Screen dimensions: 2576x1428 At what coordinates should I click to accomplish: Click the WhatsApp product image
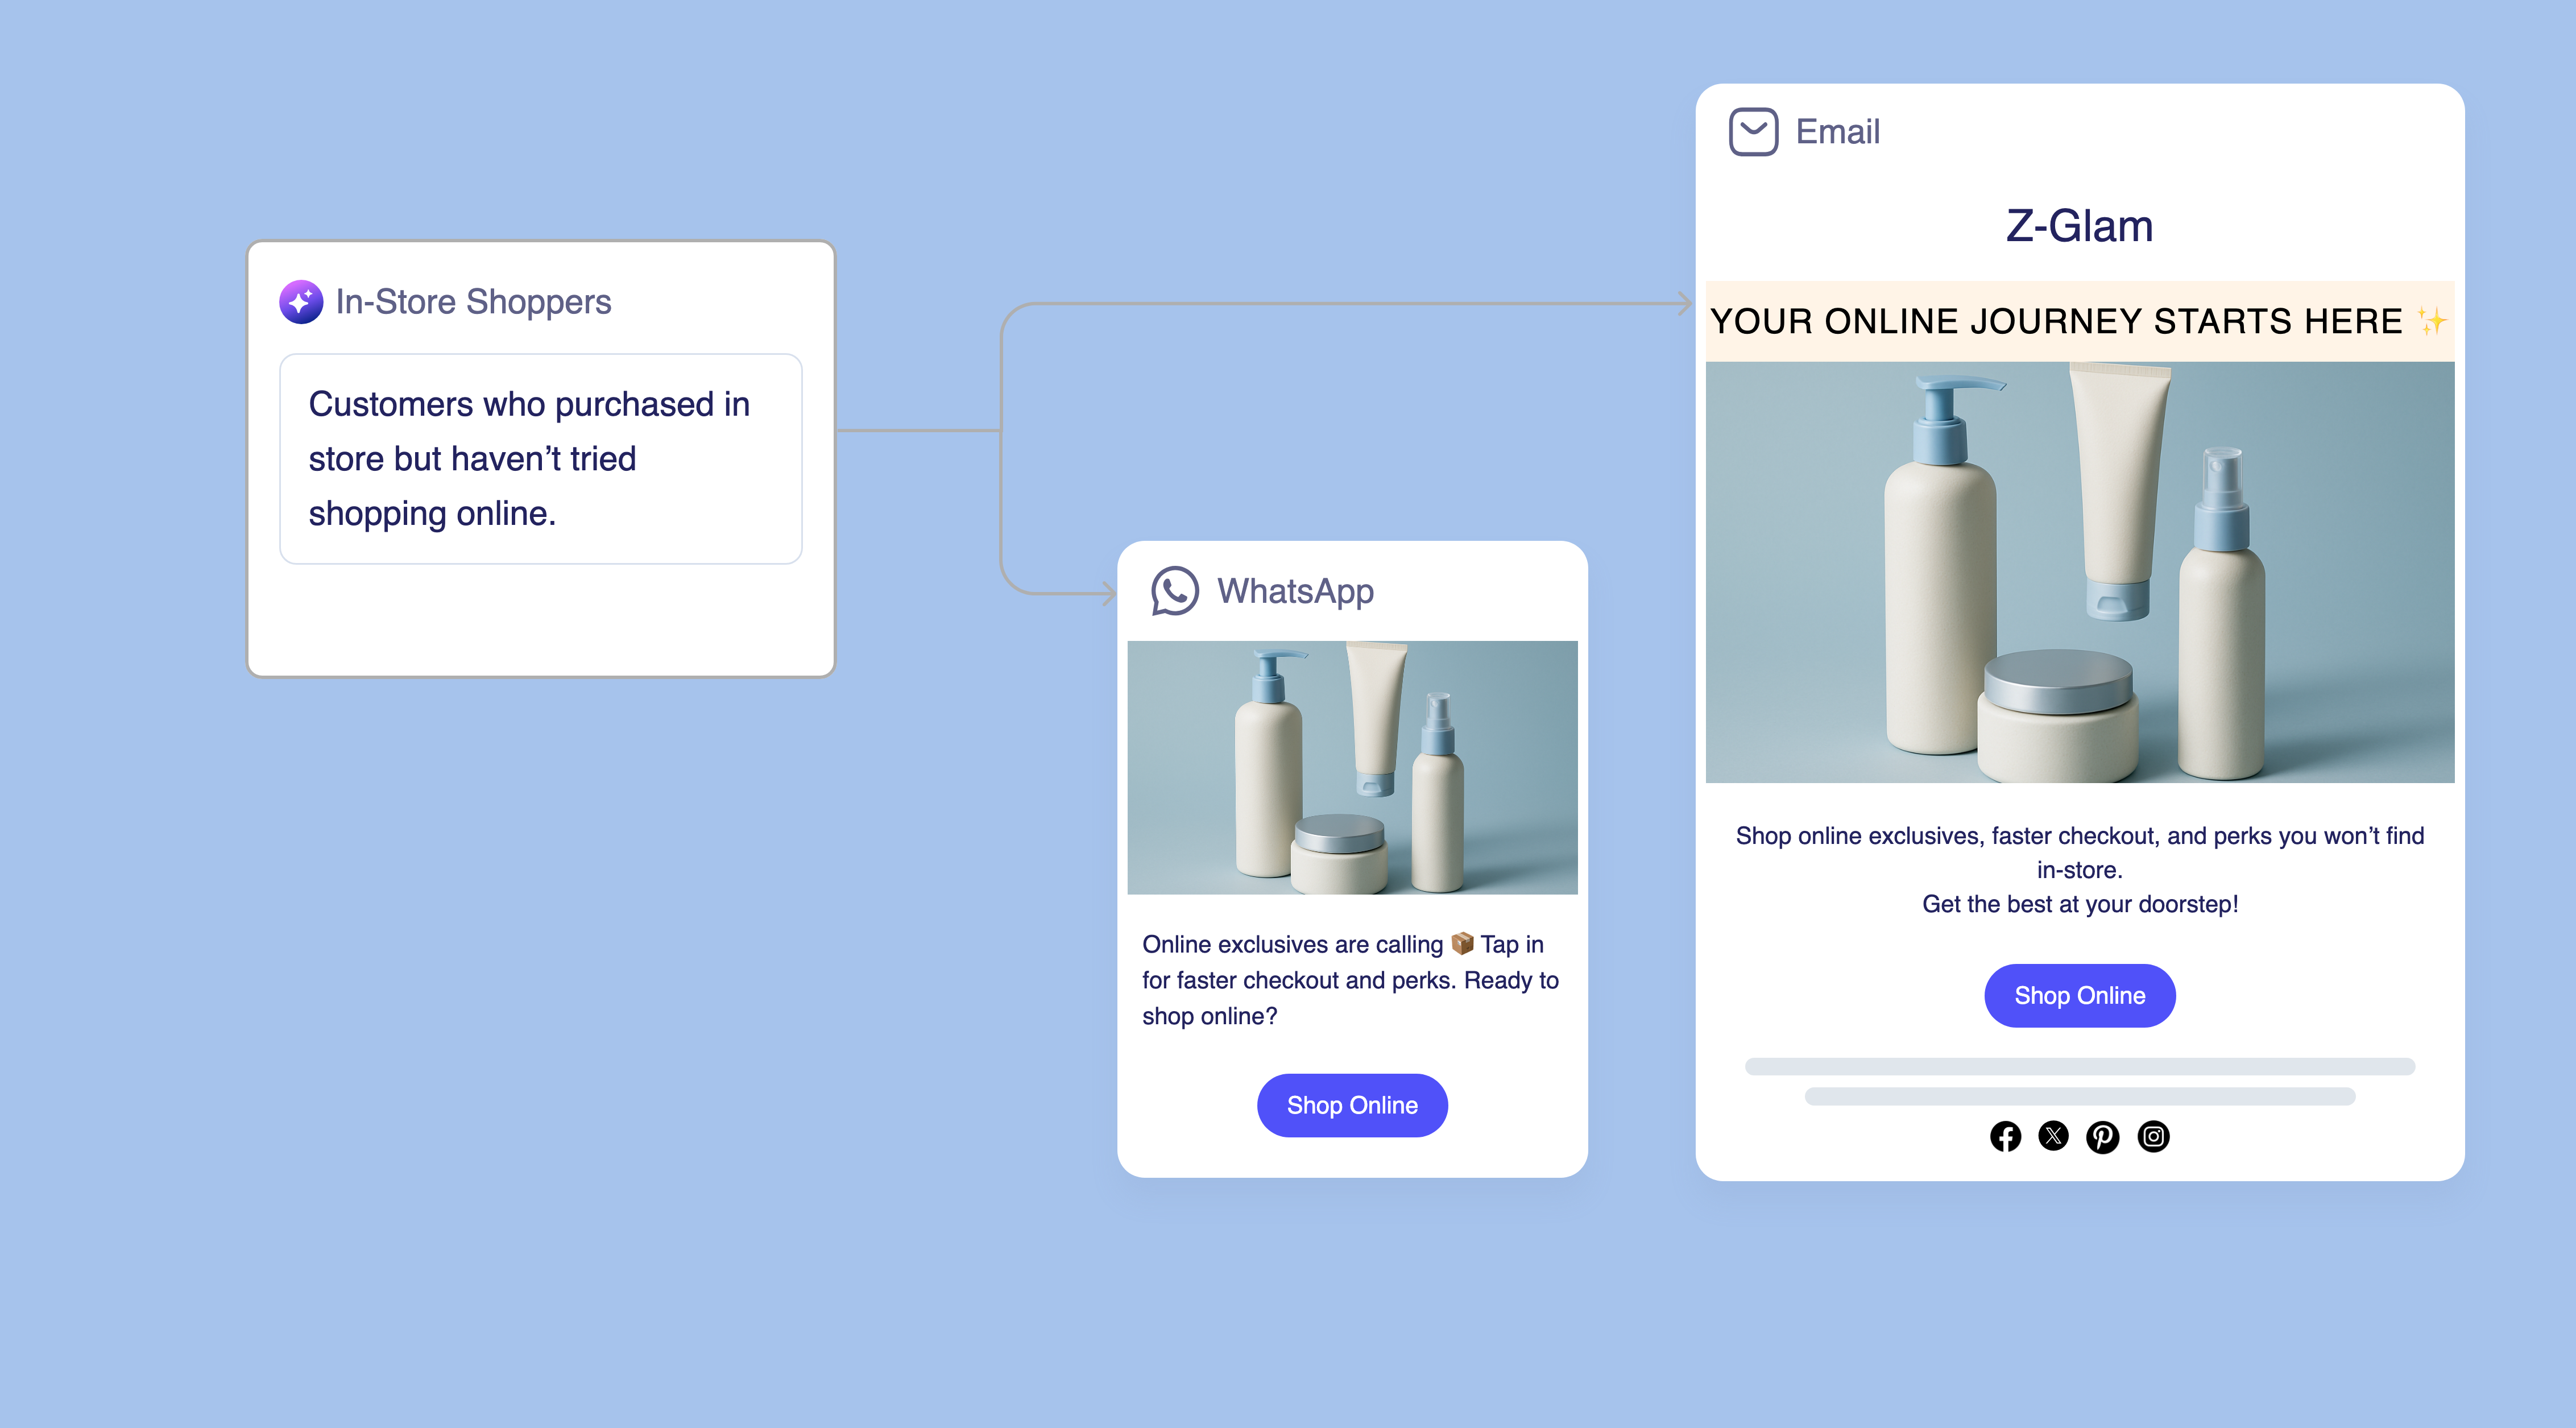pyautogui.click(x=1352, y=768)
